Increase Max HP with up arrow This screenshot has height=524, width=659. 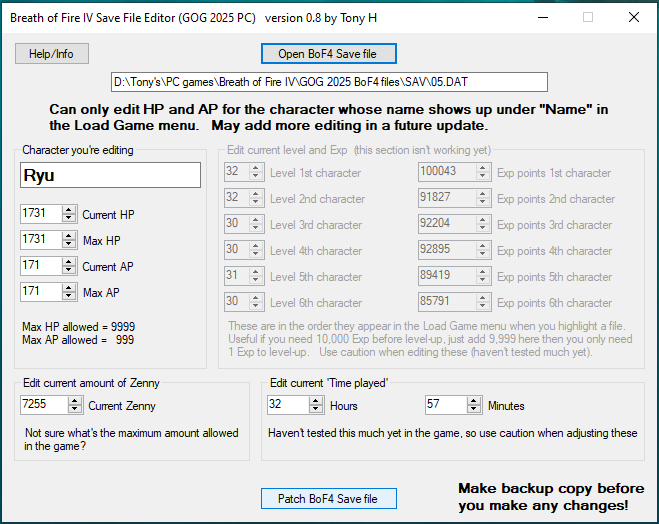click(69, 235)
